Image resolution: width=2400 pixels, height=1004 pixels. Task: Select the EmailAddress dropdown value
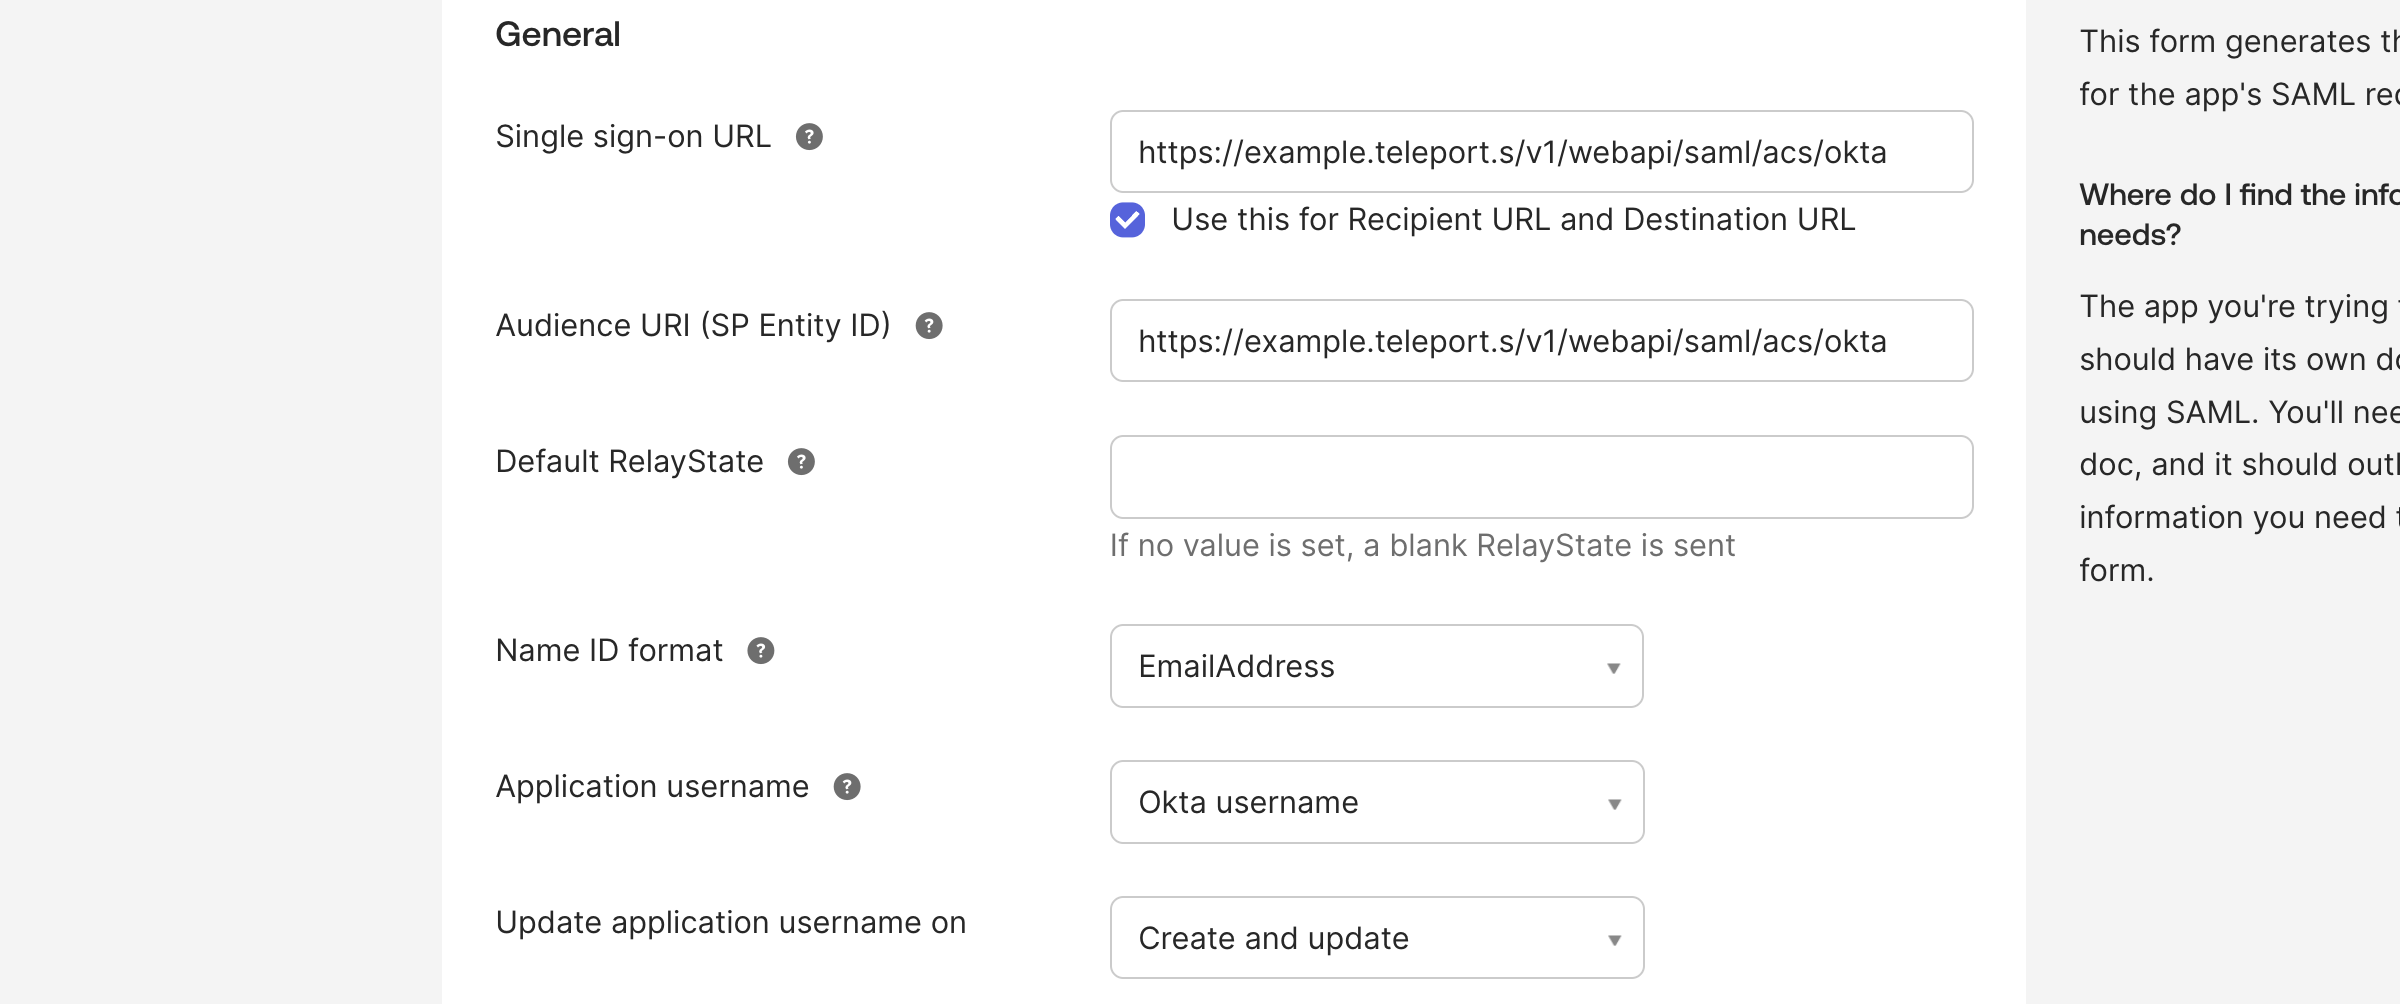click(x=1236, y=666)
